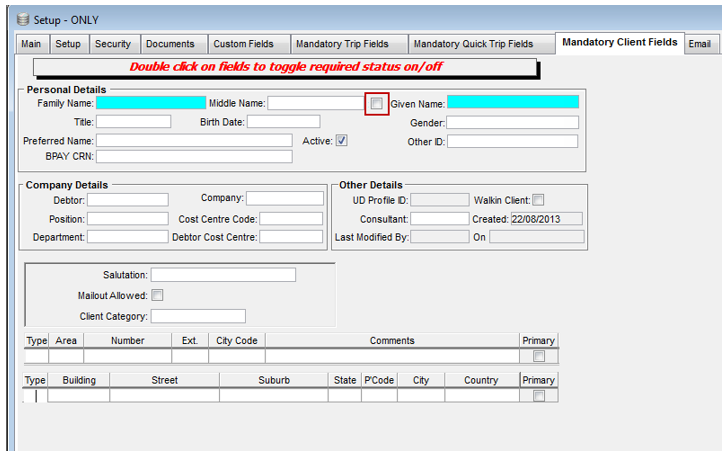
Task: Click the UD Profile ID field
Action: [440, 200]
